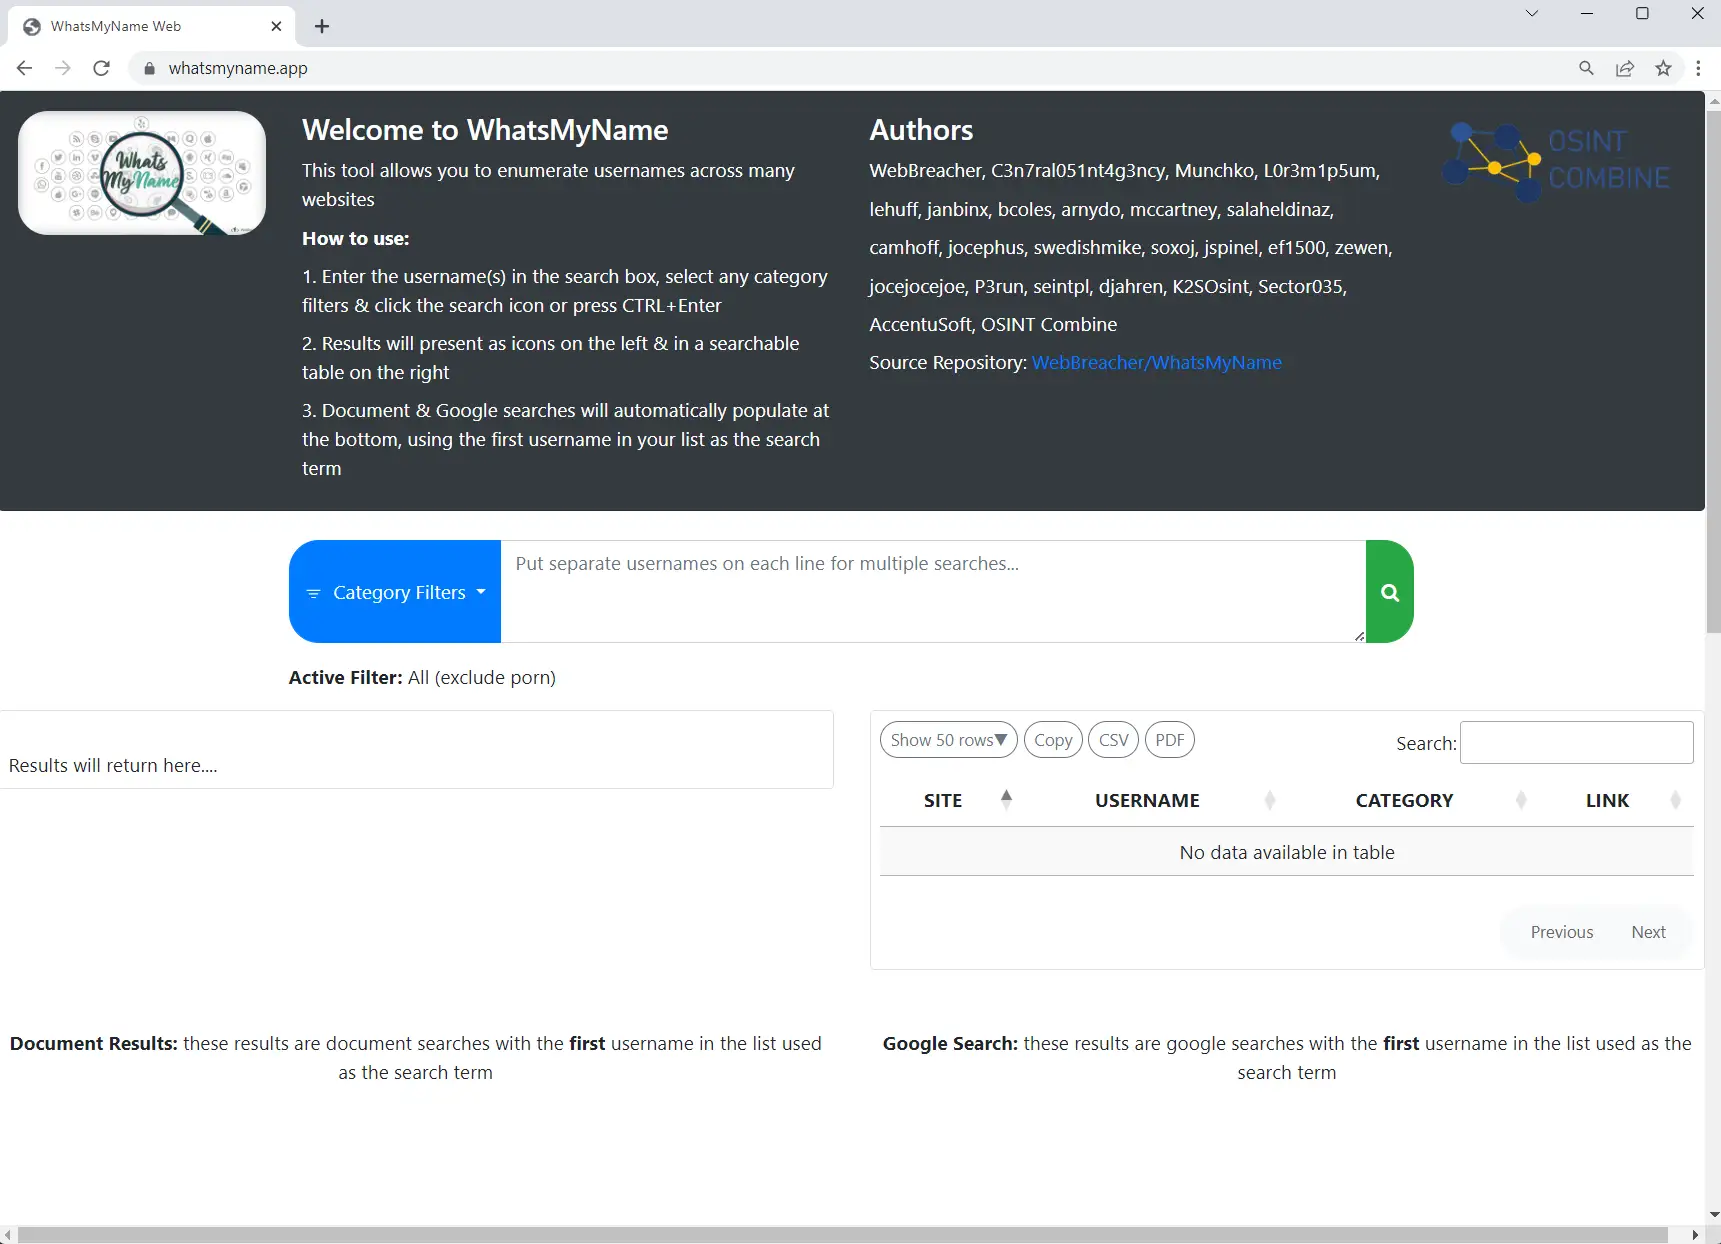This screenshot has width=1721, height=1244.
Task: Click the WhatsMyName logo image
Action: click(x=141, y=173)
